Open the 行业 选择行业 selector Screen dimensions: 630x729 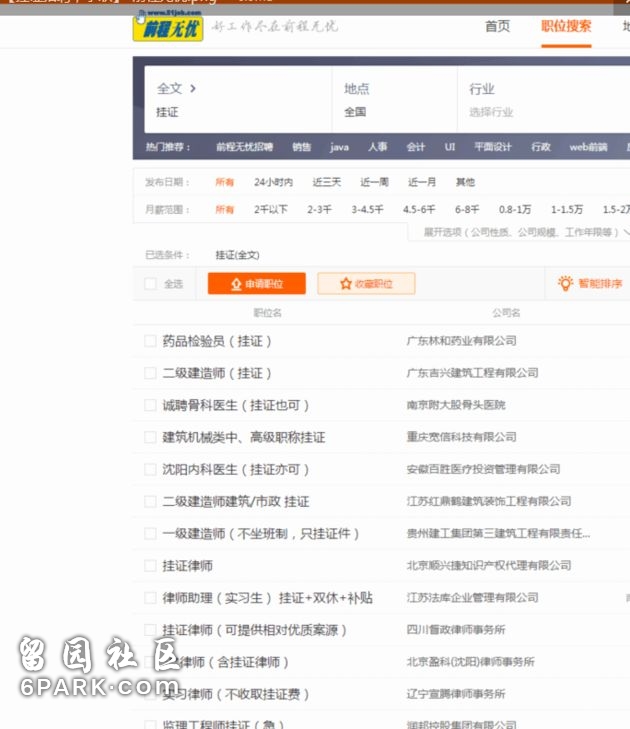[x=543, y=99]
